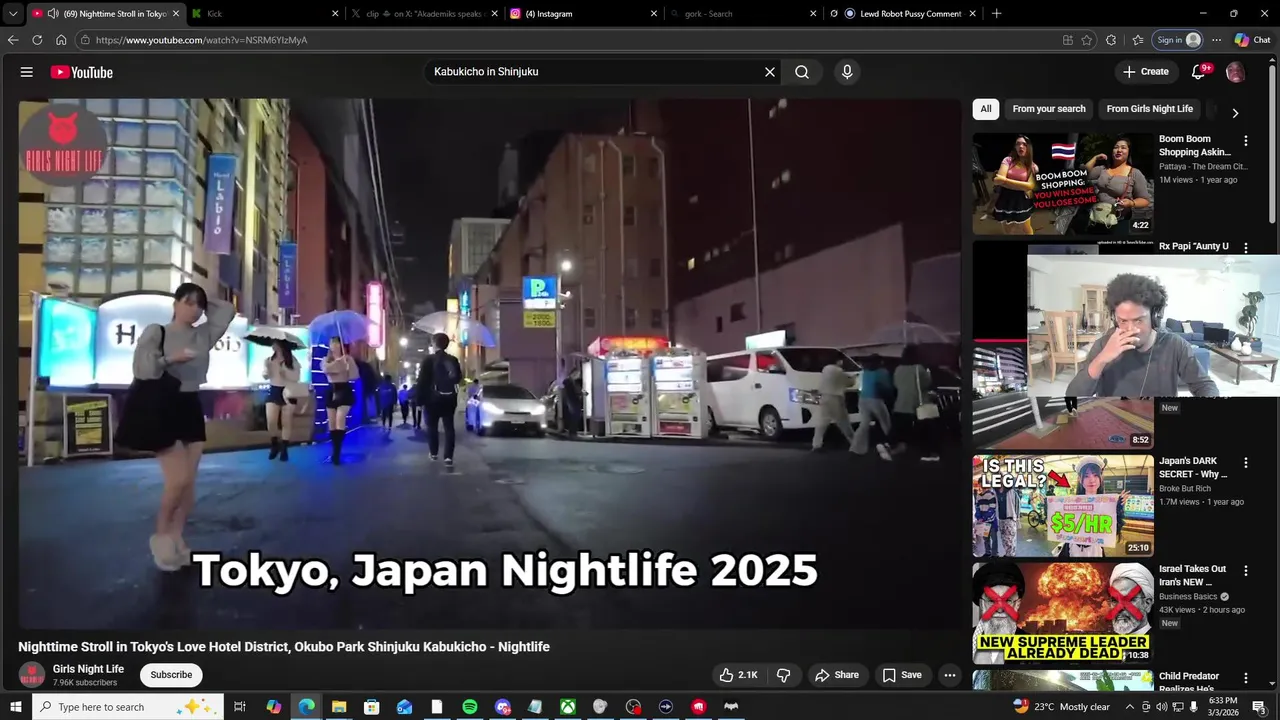Open options for Rx Papi video
Screen dimensions: 1280x720
[x=1246, y=247]
